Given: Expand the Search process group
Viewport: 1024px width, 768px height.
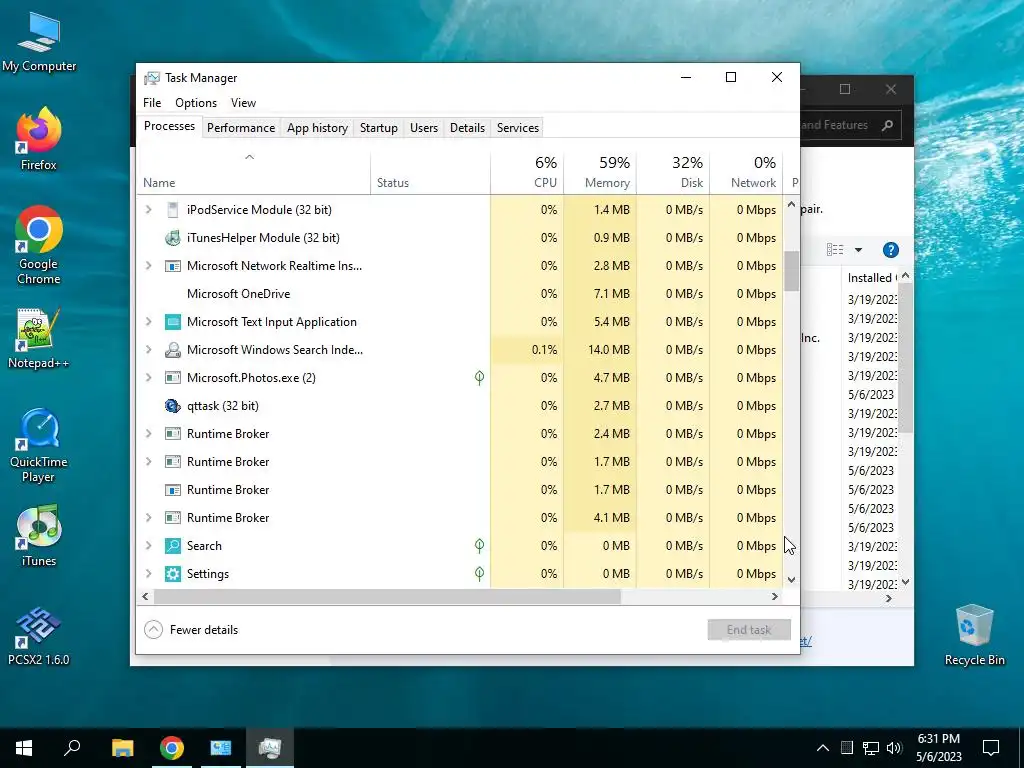Looking at the screenshot, I should [149, 546].
